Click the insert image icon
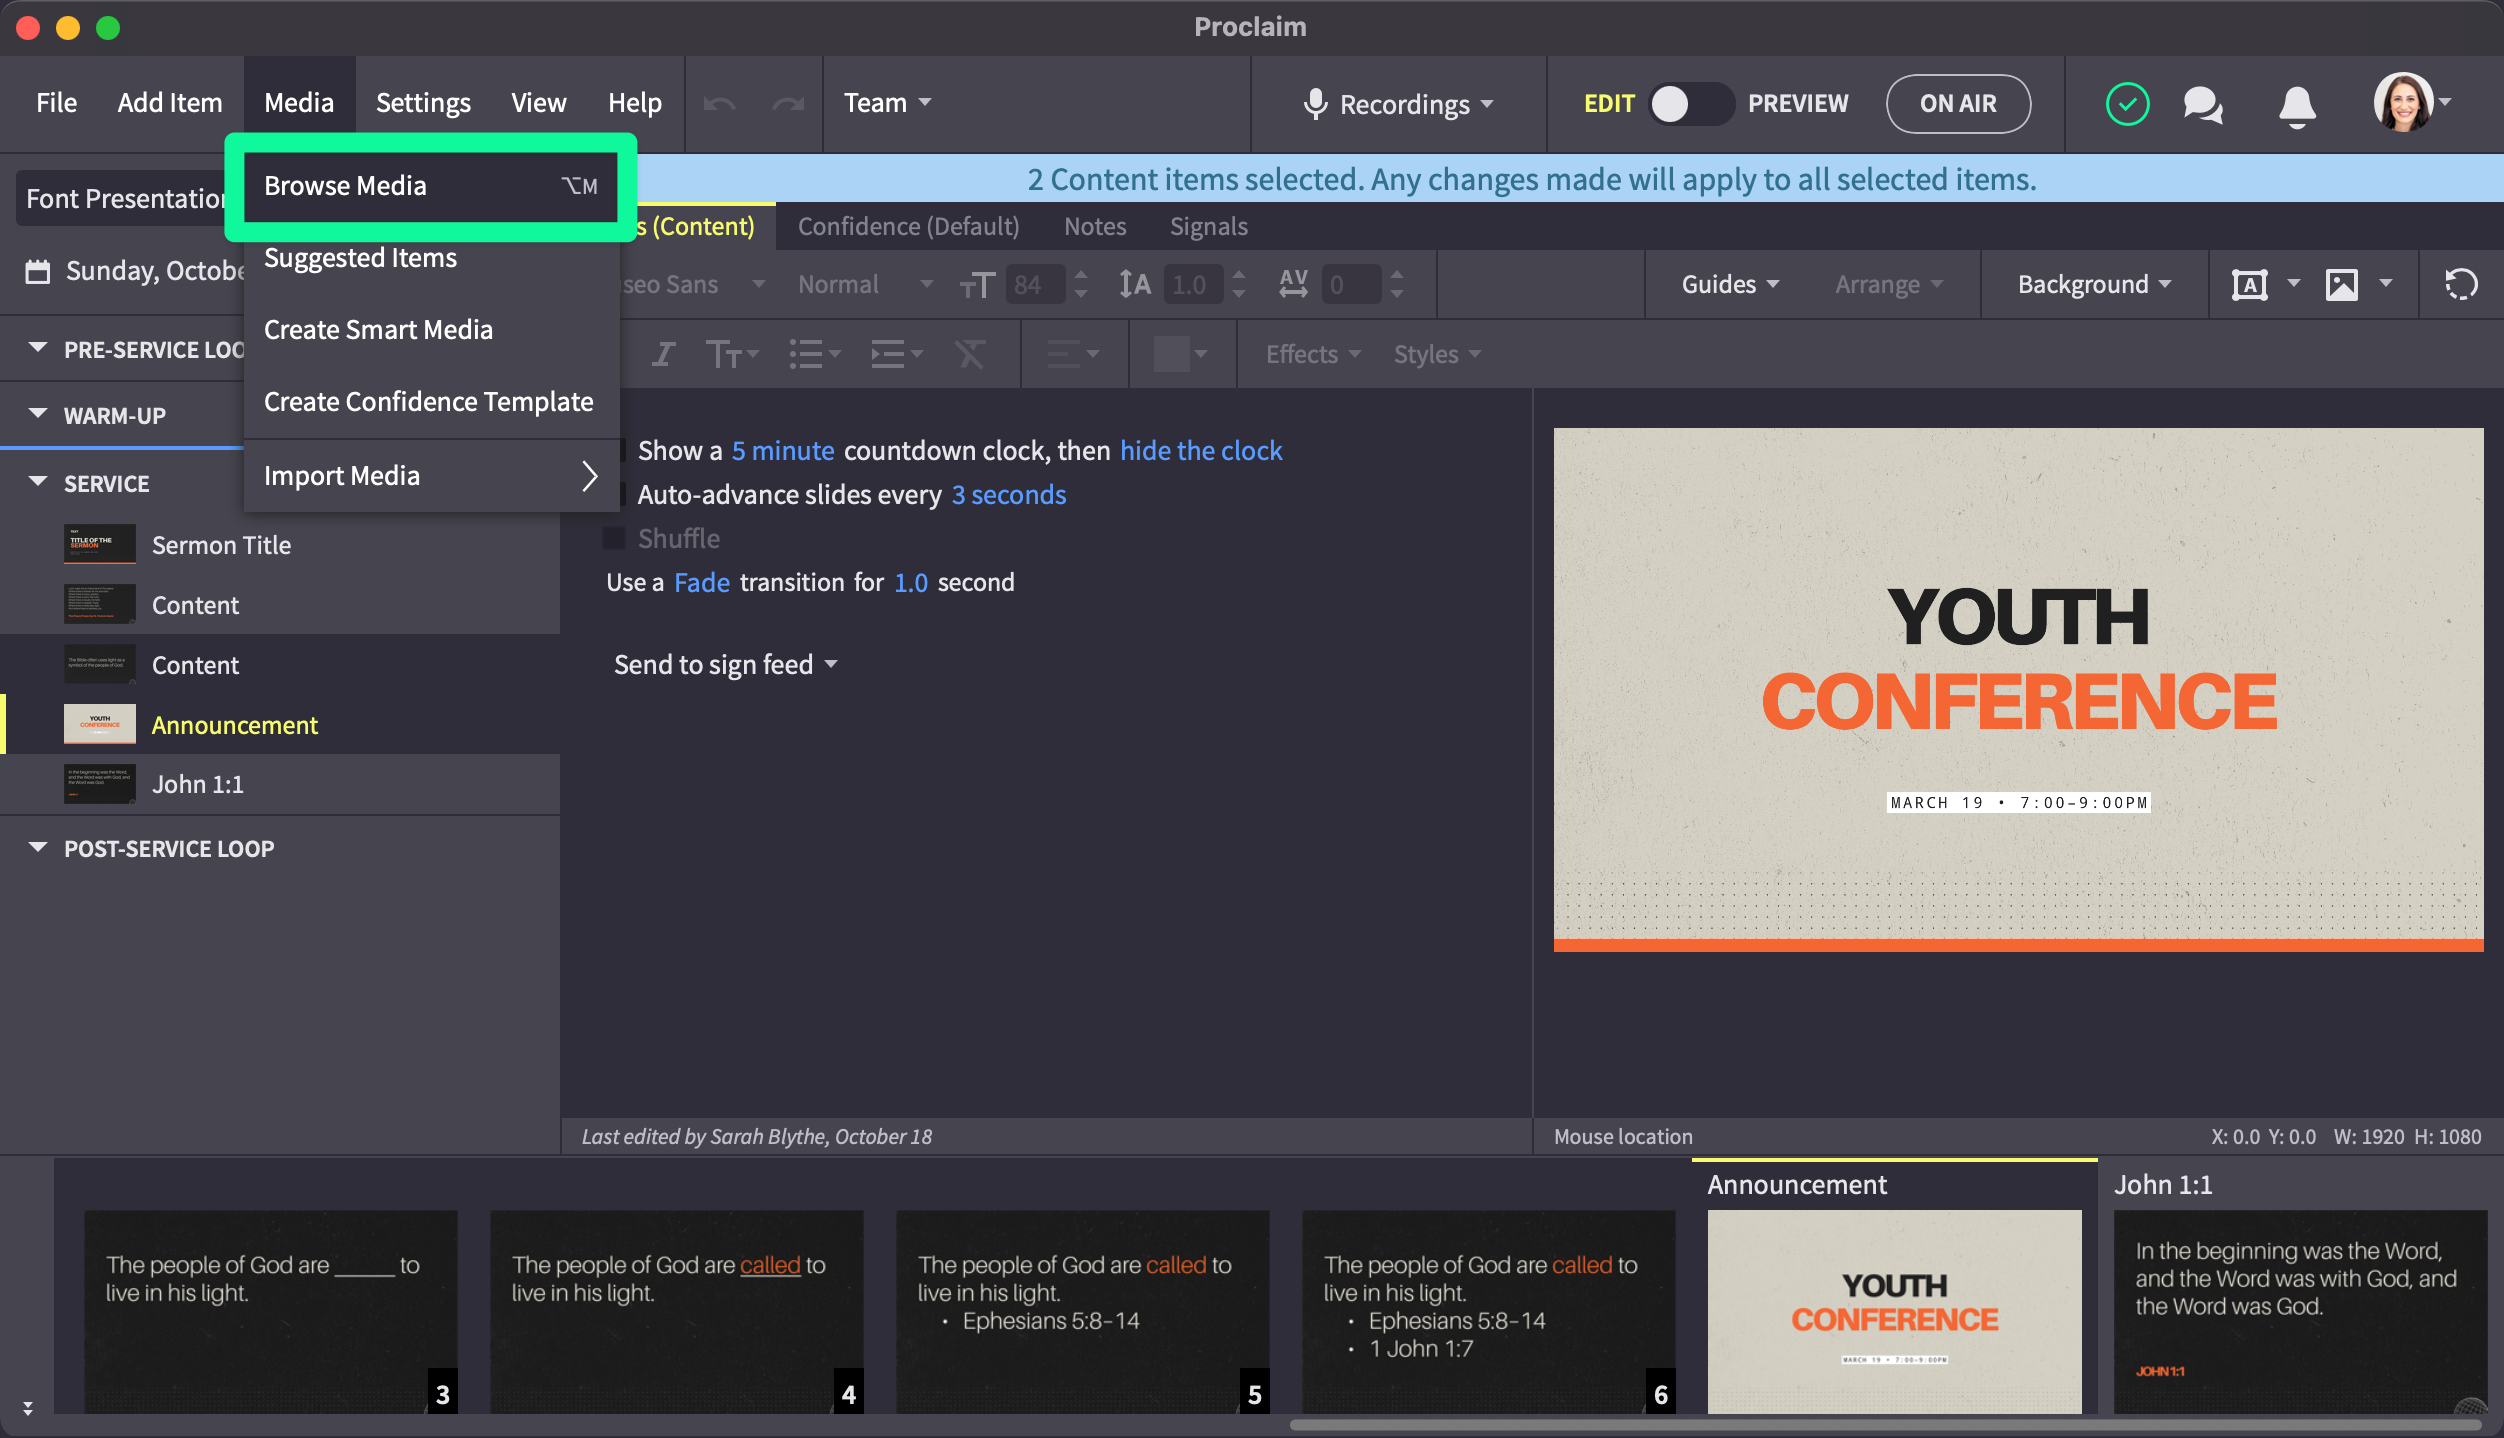The width and height of the screenshot is (2504, 1438). [x=2342, y=284]
